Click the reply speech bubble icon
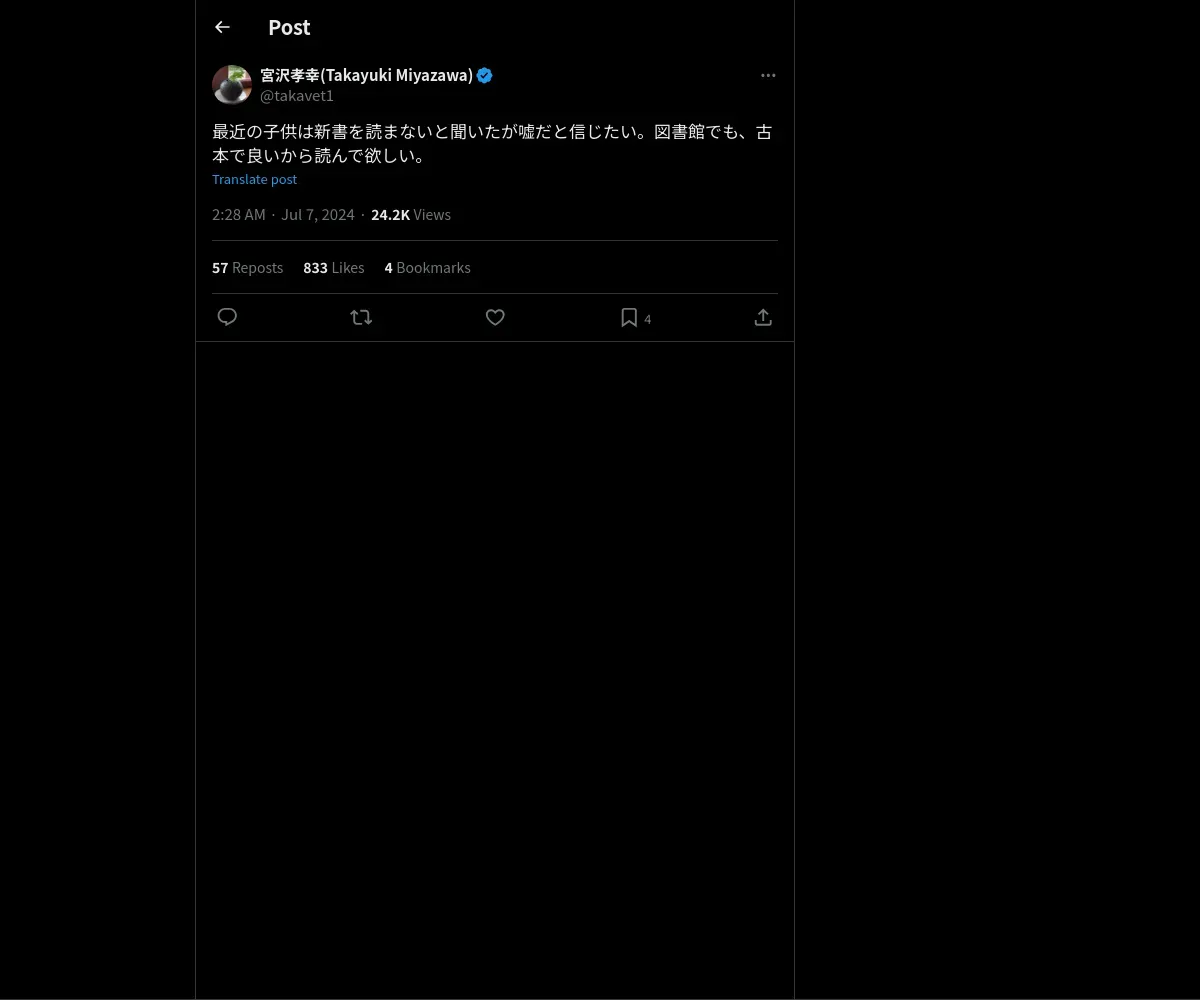 coord(227,317)
